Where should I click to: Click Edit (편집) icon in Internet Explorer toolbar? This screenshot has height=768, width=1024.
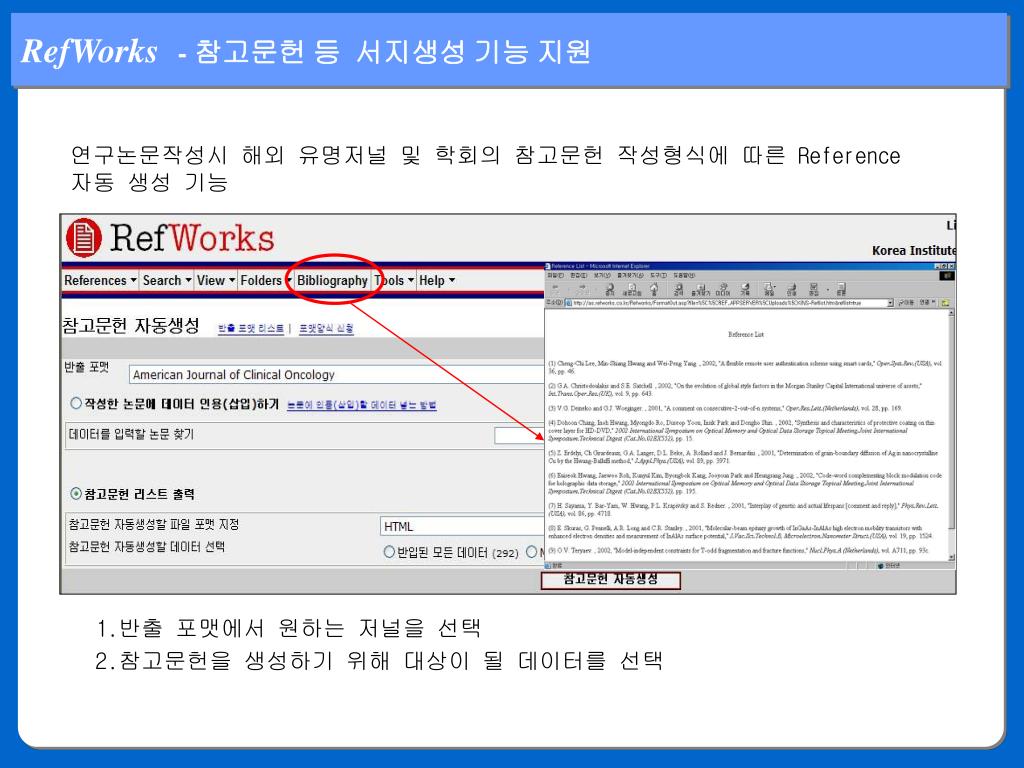coord(814,289)
